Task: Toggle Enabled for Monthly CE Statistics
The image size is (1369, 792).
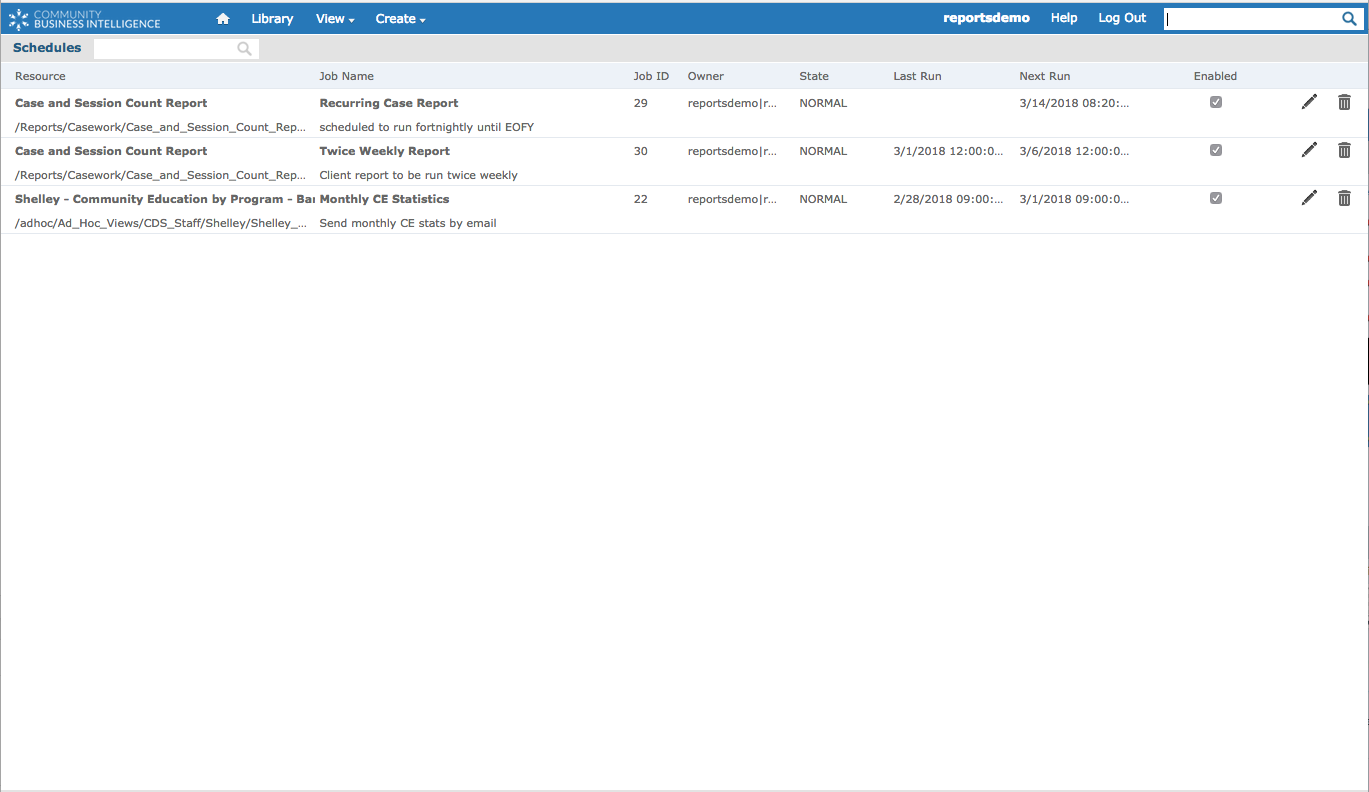Action: [x=1216, y=198]
